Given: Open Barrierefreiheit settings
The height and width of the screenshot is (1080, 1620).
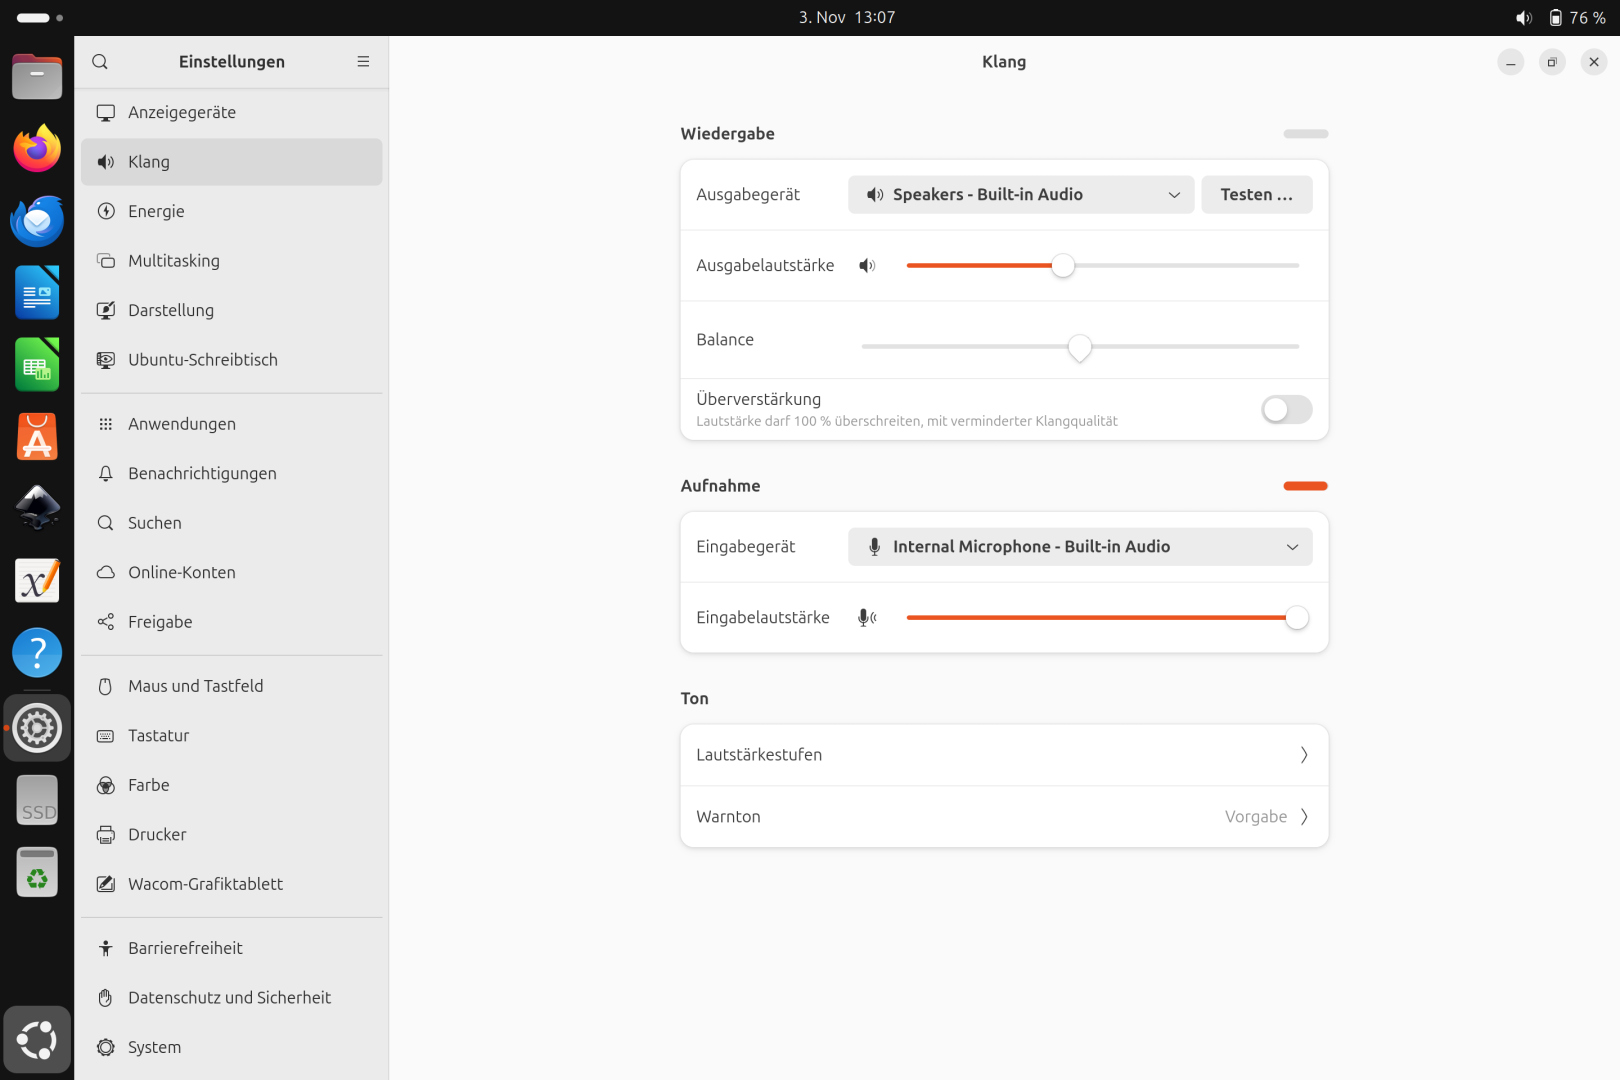Looking at the screenshot, I should pyautogui.click(x=232, y=948).
